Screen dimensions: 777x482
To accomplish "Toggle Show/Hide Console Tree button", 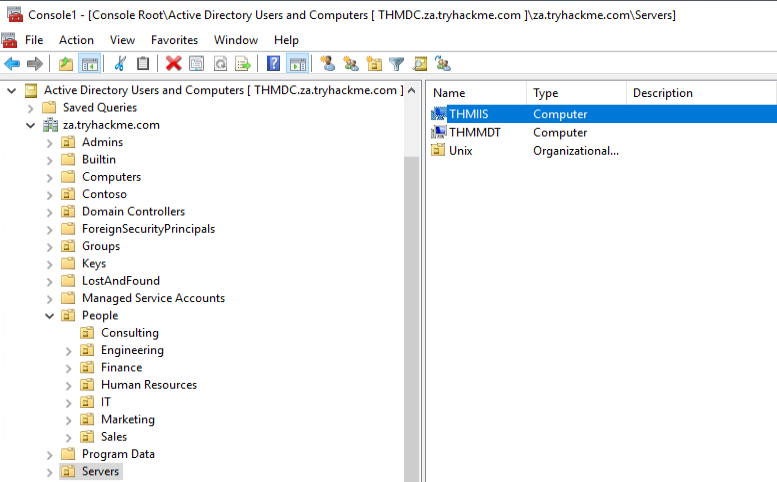I will tap(89, 64).
